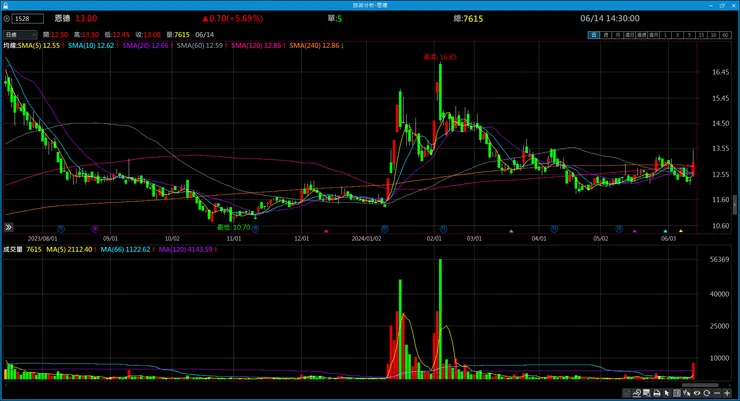The width and height of the screenshot is (740, 401).
Task: Click the blue circle marker near 04/01 date
Action: (554, 228)
